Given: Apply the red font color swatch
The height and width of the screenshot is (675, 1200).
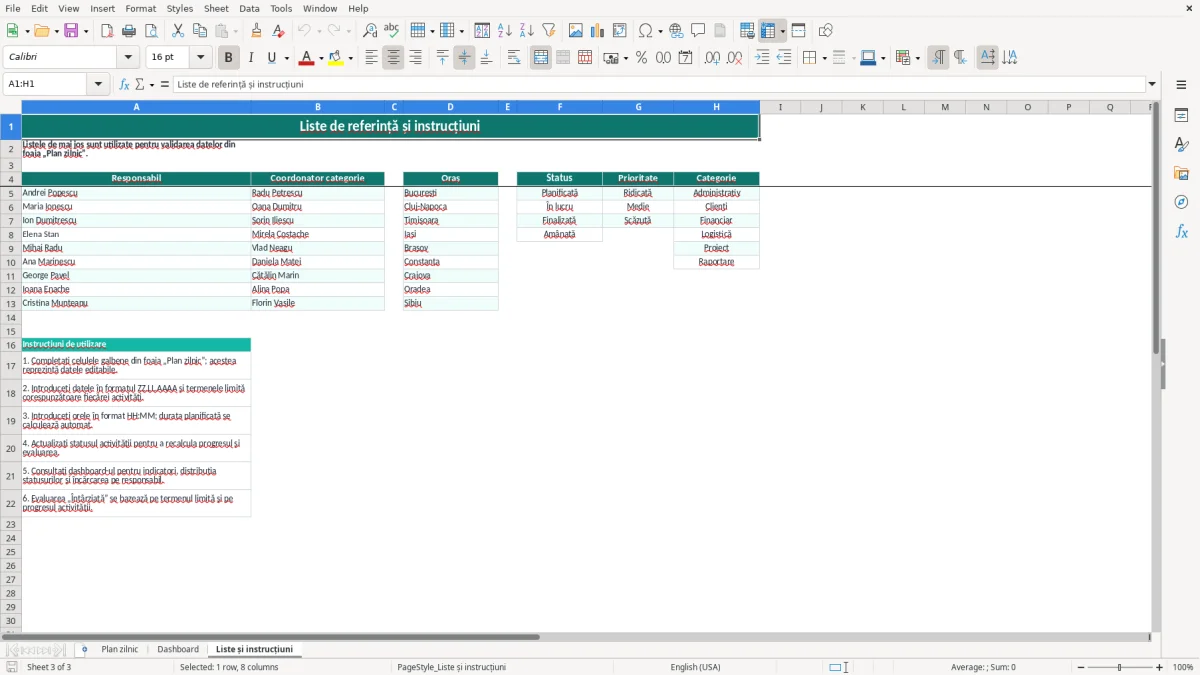Looking at the screenshot, I should click(306, 58).
